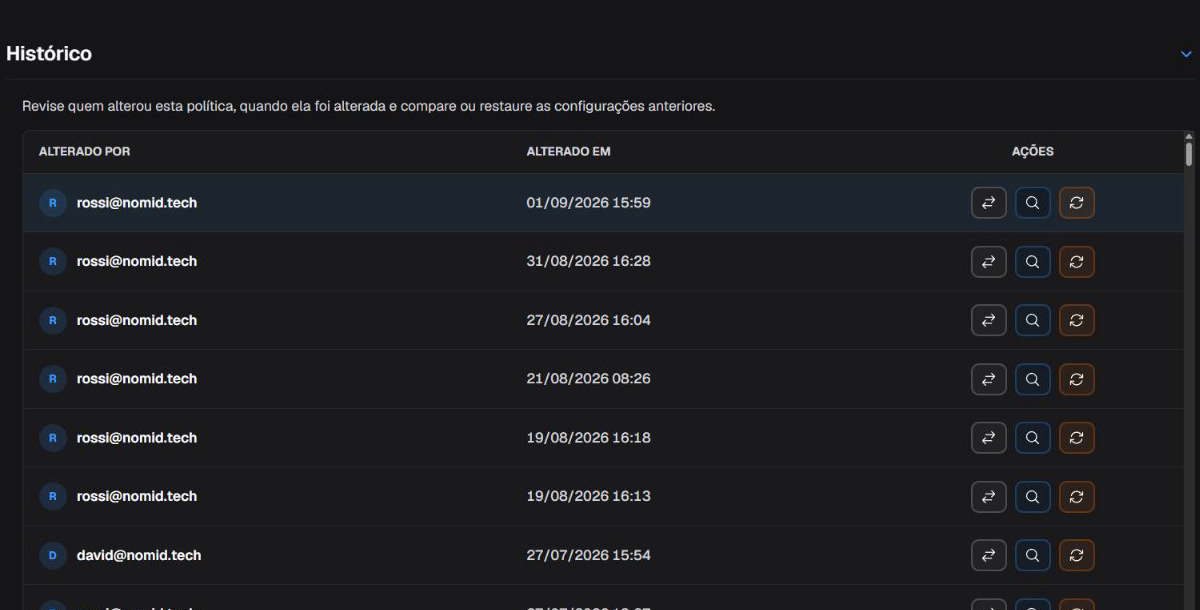Screen dimensions: 1200x610
Task: Select the date 21/08/2026 08:26
Action: pos(589,379)
